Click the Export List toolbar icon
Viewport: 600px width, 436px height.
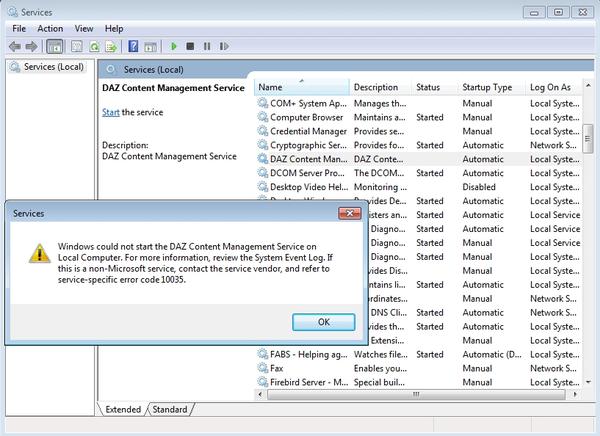tap(111, 47)
